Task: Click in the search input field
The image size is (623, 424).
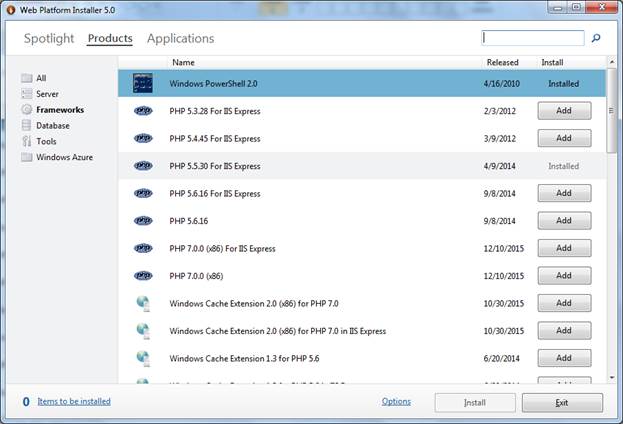Action: (x=533, y=38)
